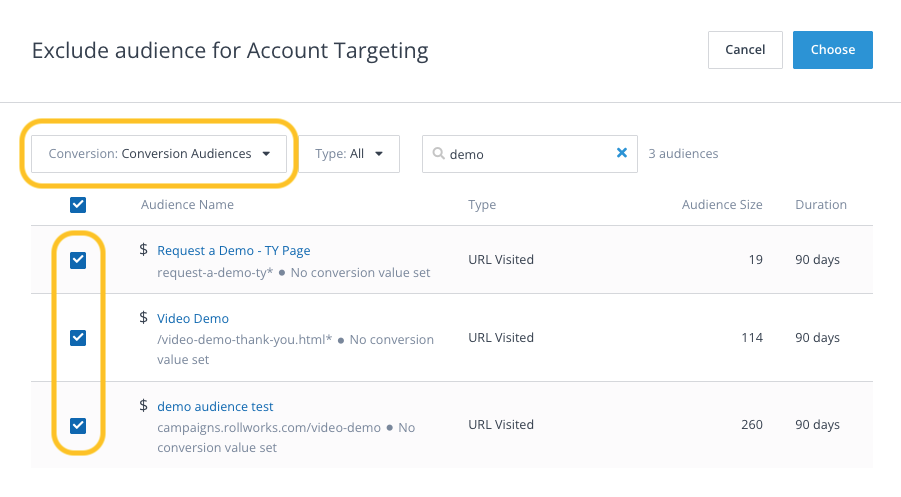Toggle the select-all checkbox in header

click(78, 205)
